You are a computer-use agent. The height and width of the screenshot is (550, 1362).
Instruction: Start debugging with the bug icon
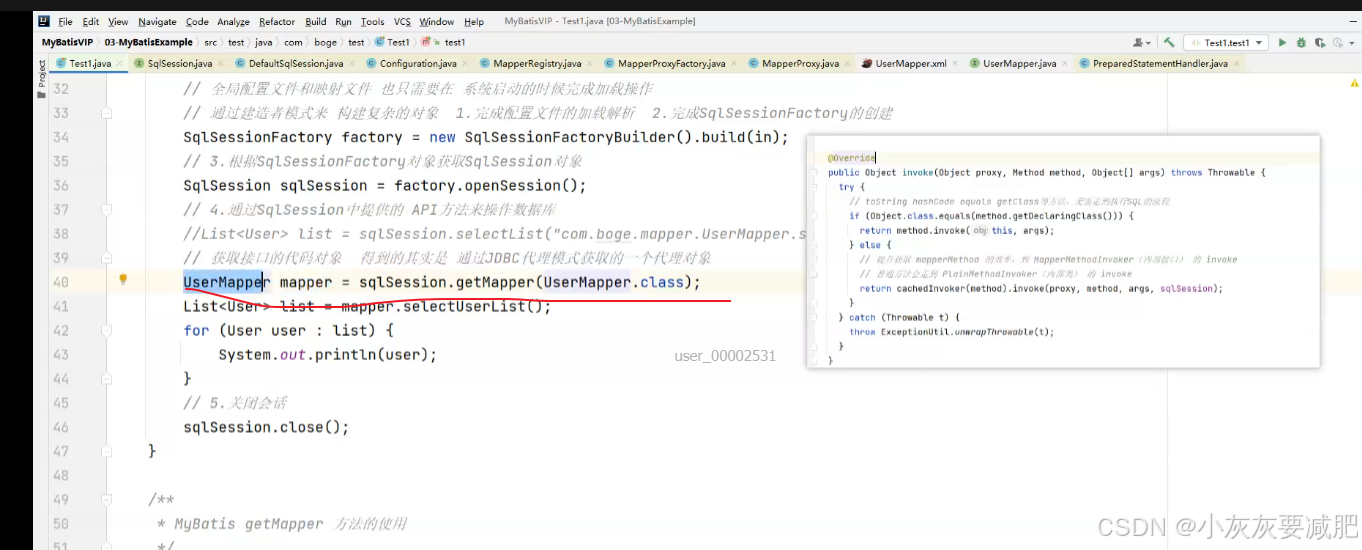click(x=1301, y=43)
